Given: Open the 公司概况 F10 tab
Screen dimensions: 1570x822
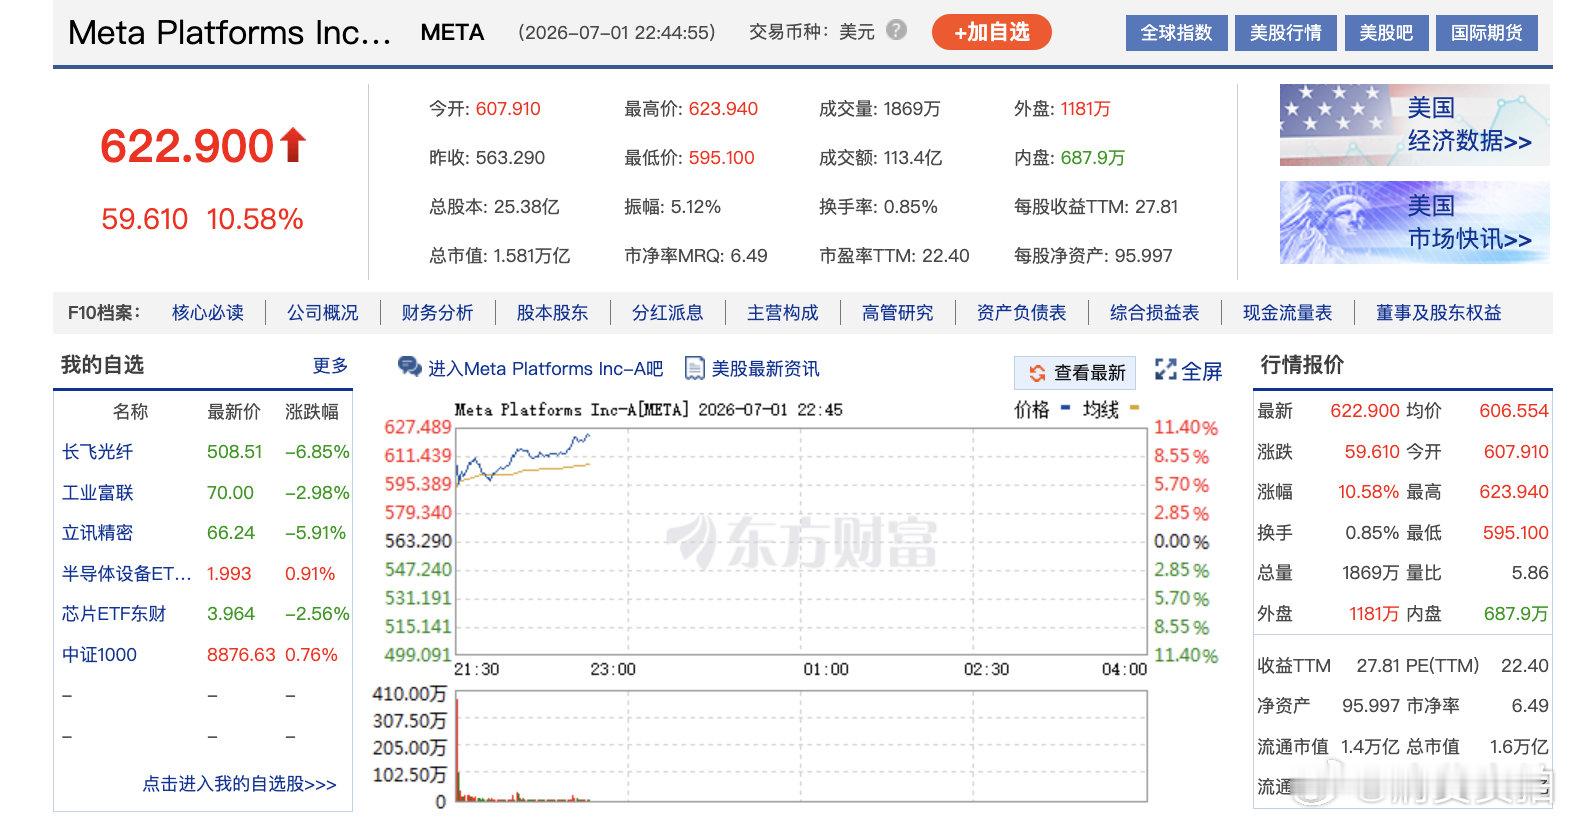Looking at the screenshot, I should 323,313.
